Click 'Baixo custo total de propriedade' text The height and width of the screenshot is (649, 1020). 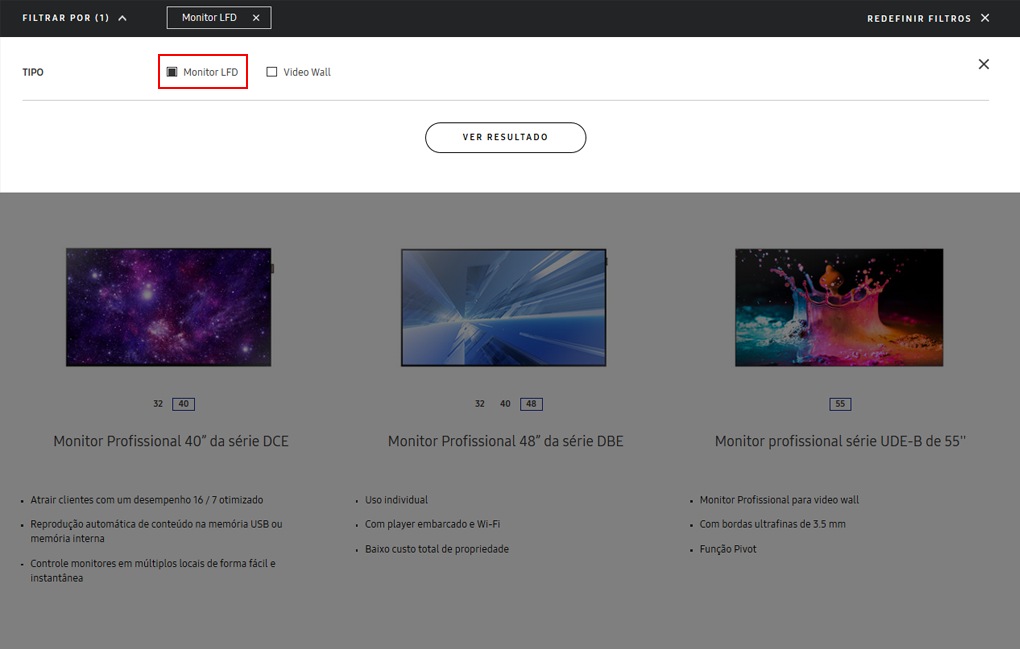[436, 549]
